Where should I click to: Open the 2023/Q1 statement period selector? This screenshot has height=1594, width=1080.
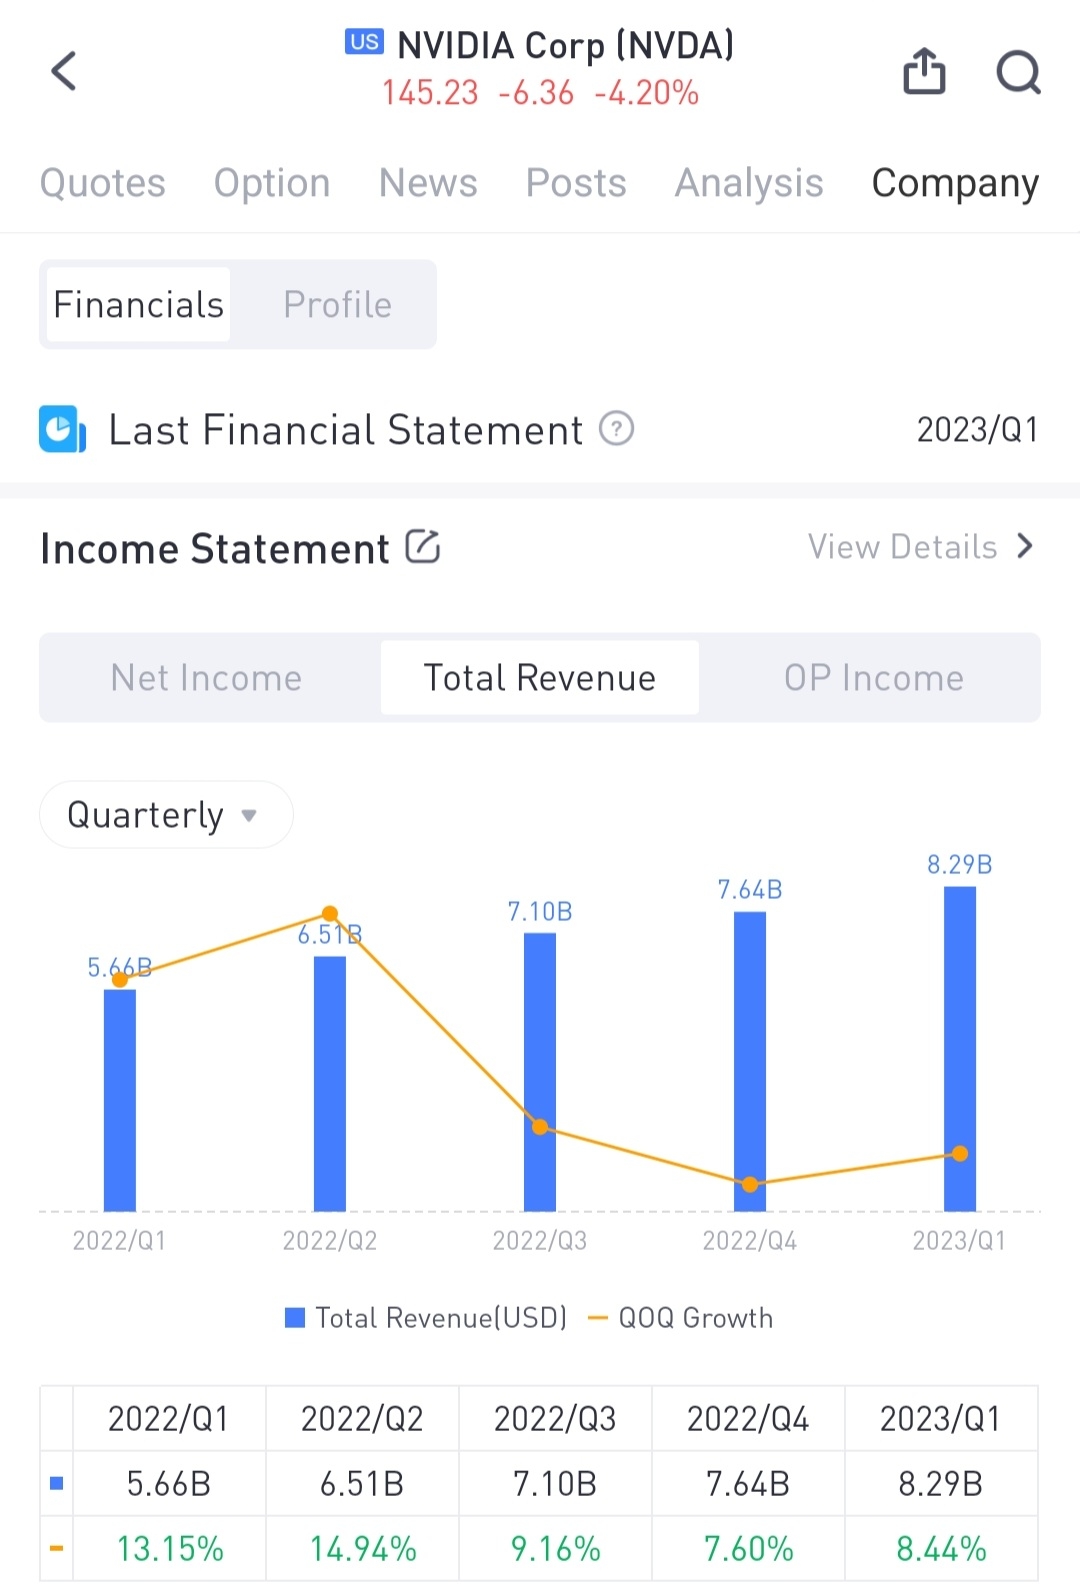pyautogui.click(x=977, y=429)
